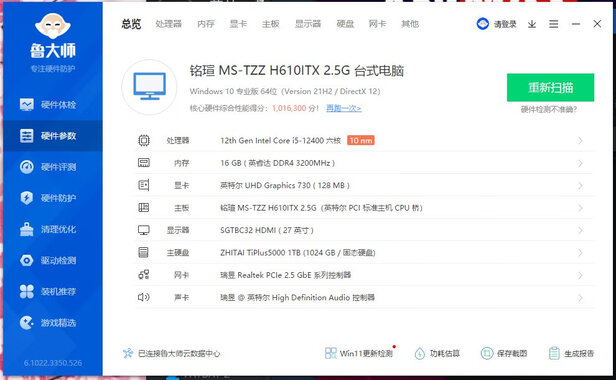Click the download arrow icon in title bar

click(532, 24)
